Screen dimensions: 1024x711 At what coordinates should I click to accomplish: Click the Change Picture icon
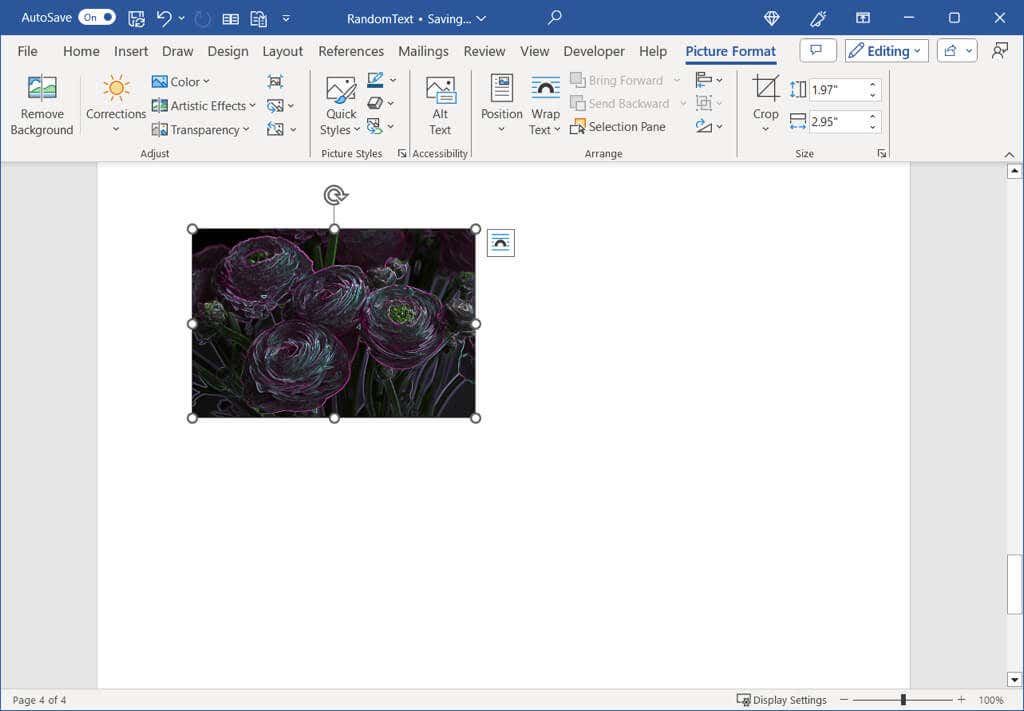275,105
